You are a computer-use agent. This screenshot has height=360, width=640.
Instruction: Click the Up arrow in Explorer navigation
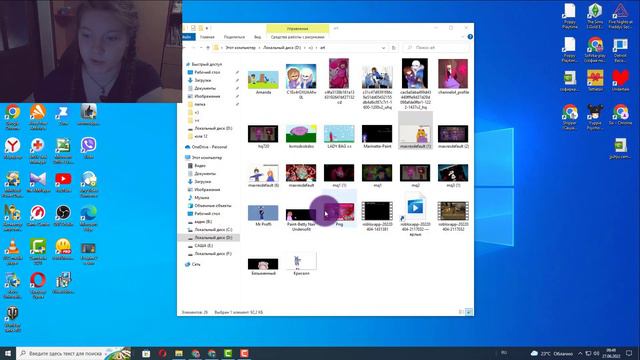tap(208, 48)
